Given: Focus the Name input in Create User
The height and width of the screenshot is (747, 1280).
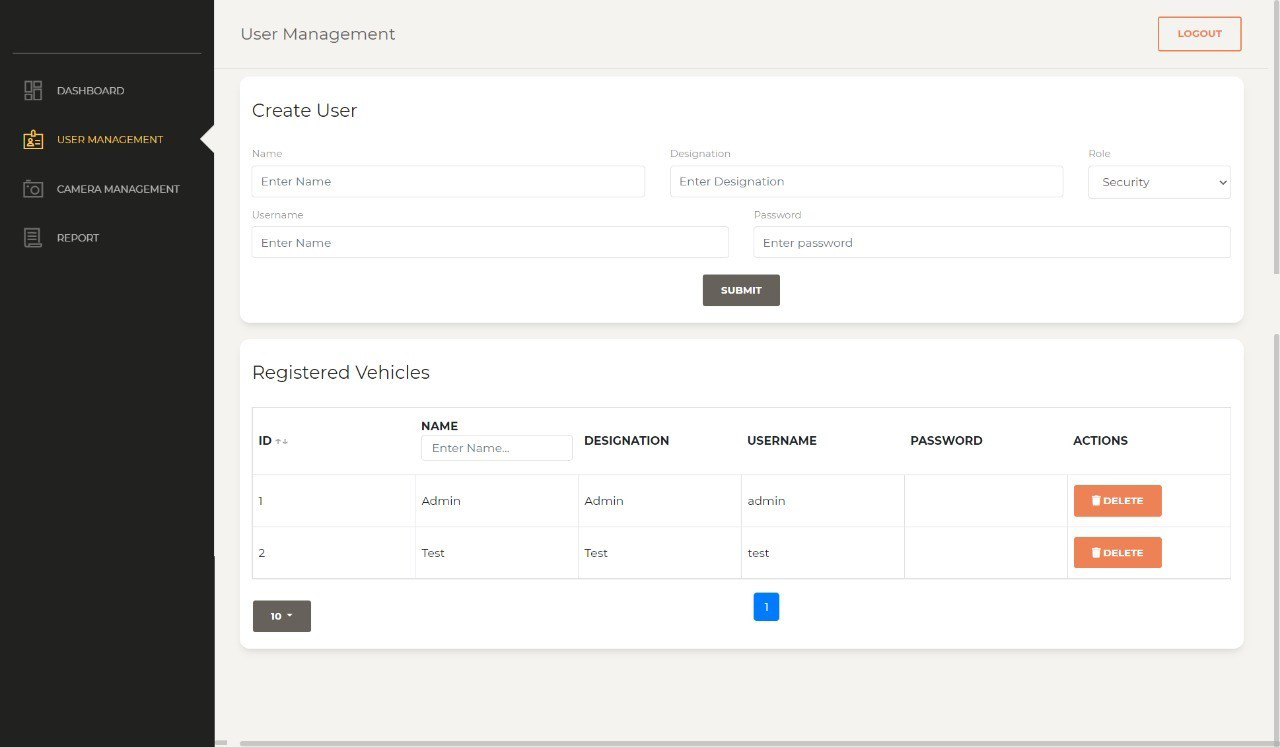Looking at the screenshot, I should 448,182.
